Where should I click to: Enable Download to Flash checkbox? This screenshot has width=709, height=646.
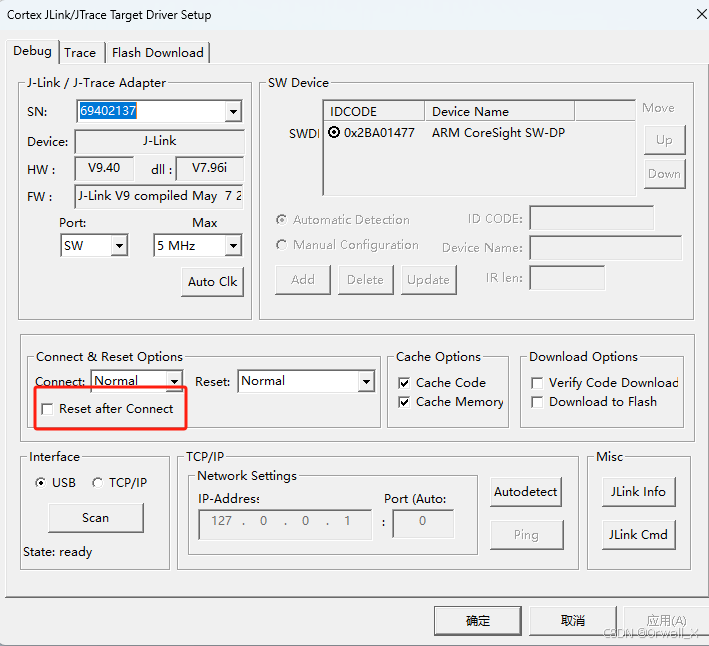pyautogui.click(x=537, y=402)
